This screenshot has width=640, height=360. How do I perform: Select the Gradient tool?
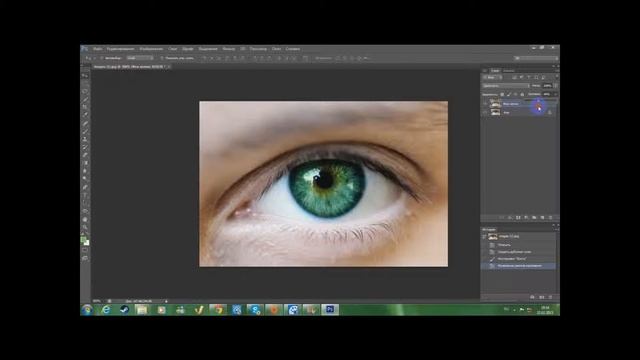85,163
